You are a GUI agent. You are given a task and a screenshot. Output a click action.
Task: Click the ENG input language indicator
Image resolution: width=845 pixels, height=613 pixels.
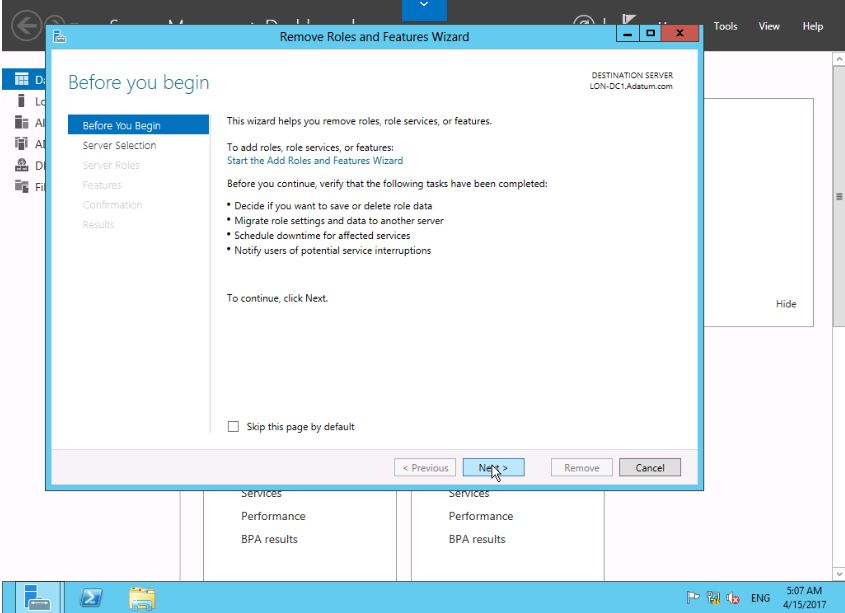(762, 597)
